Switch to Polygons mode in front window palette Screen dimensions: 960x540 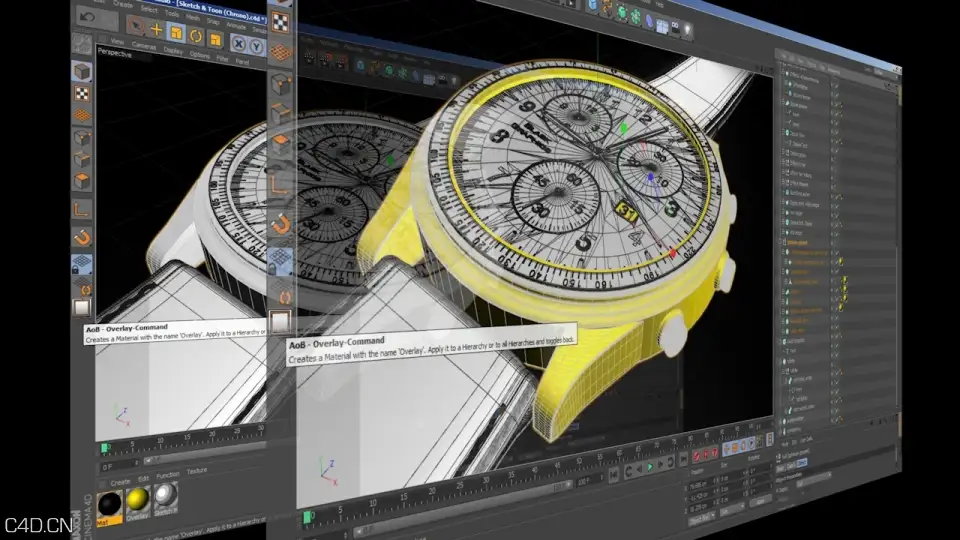click(x=280, y=144)
